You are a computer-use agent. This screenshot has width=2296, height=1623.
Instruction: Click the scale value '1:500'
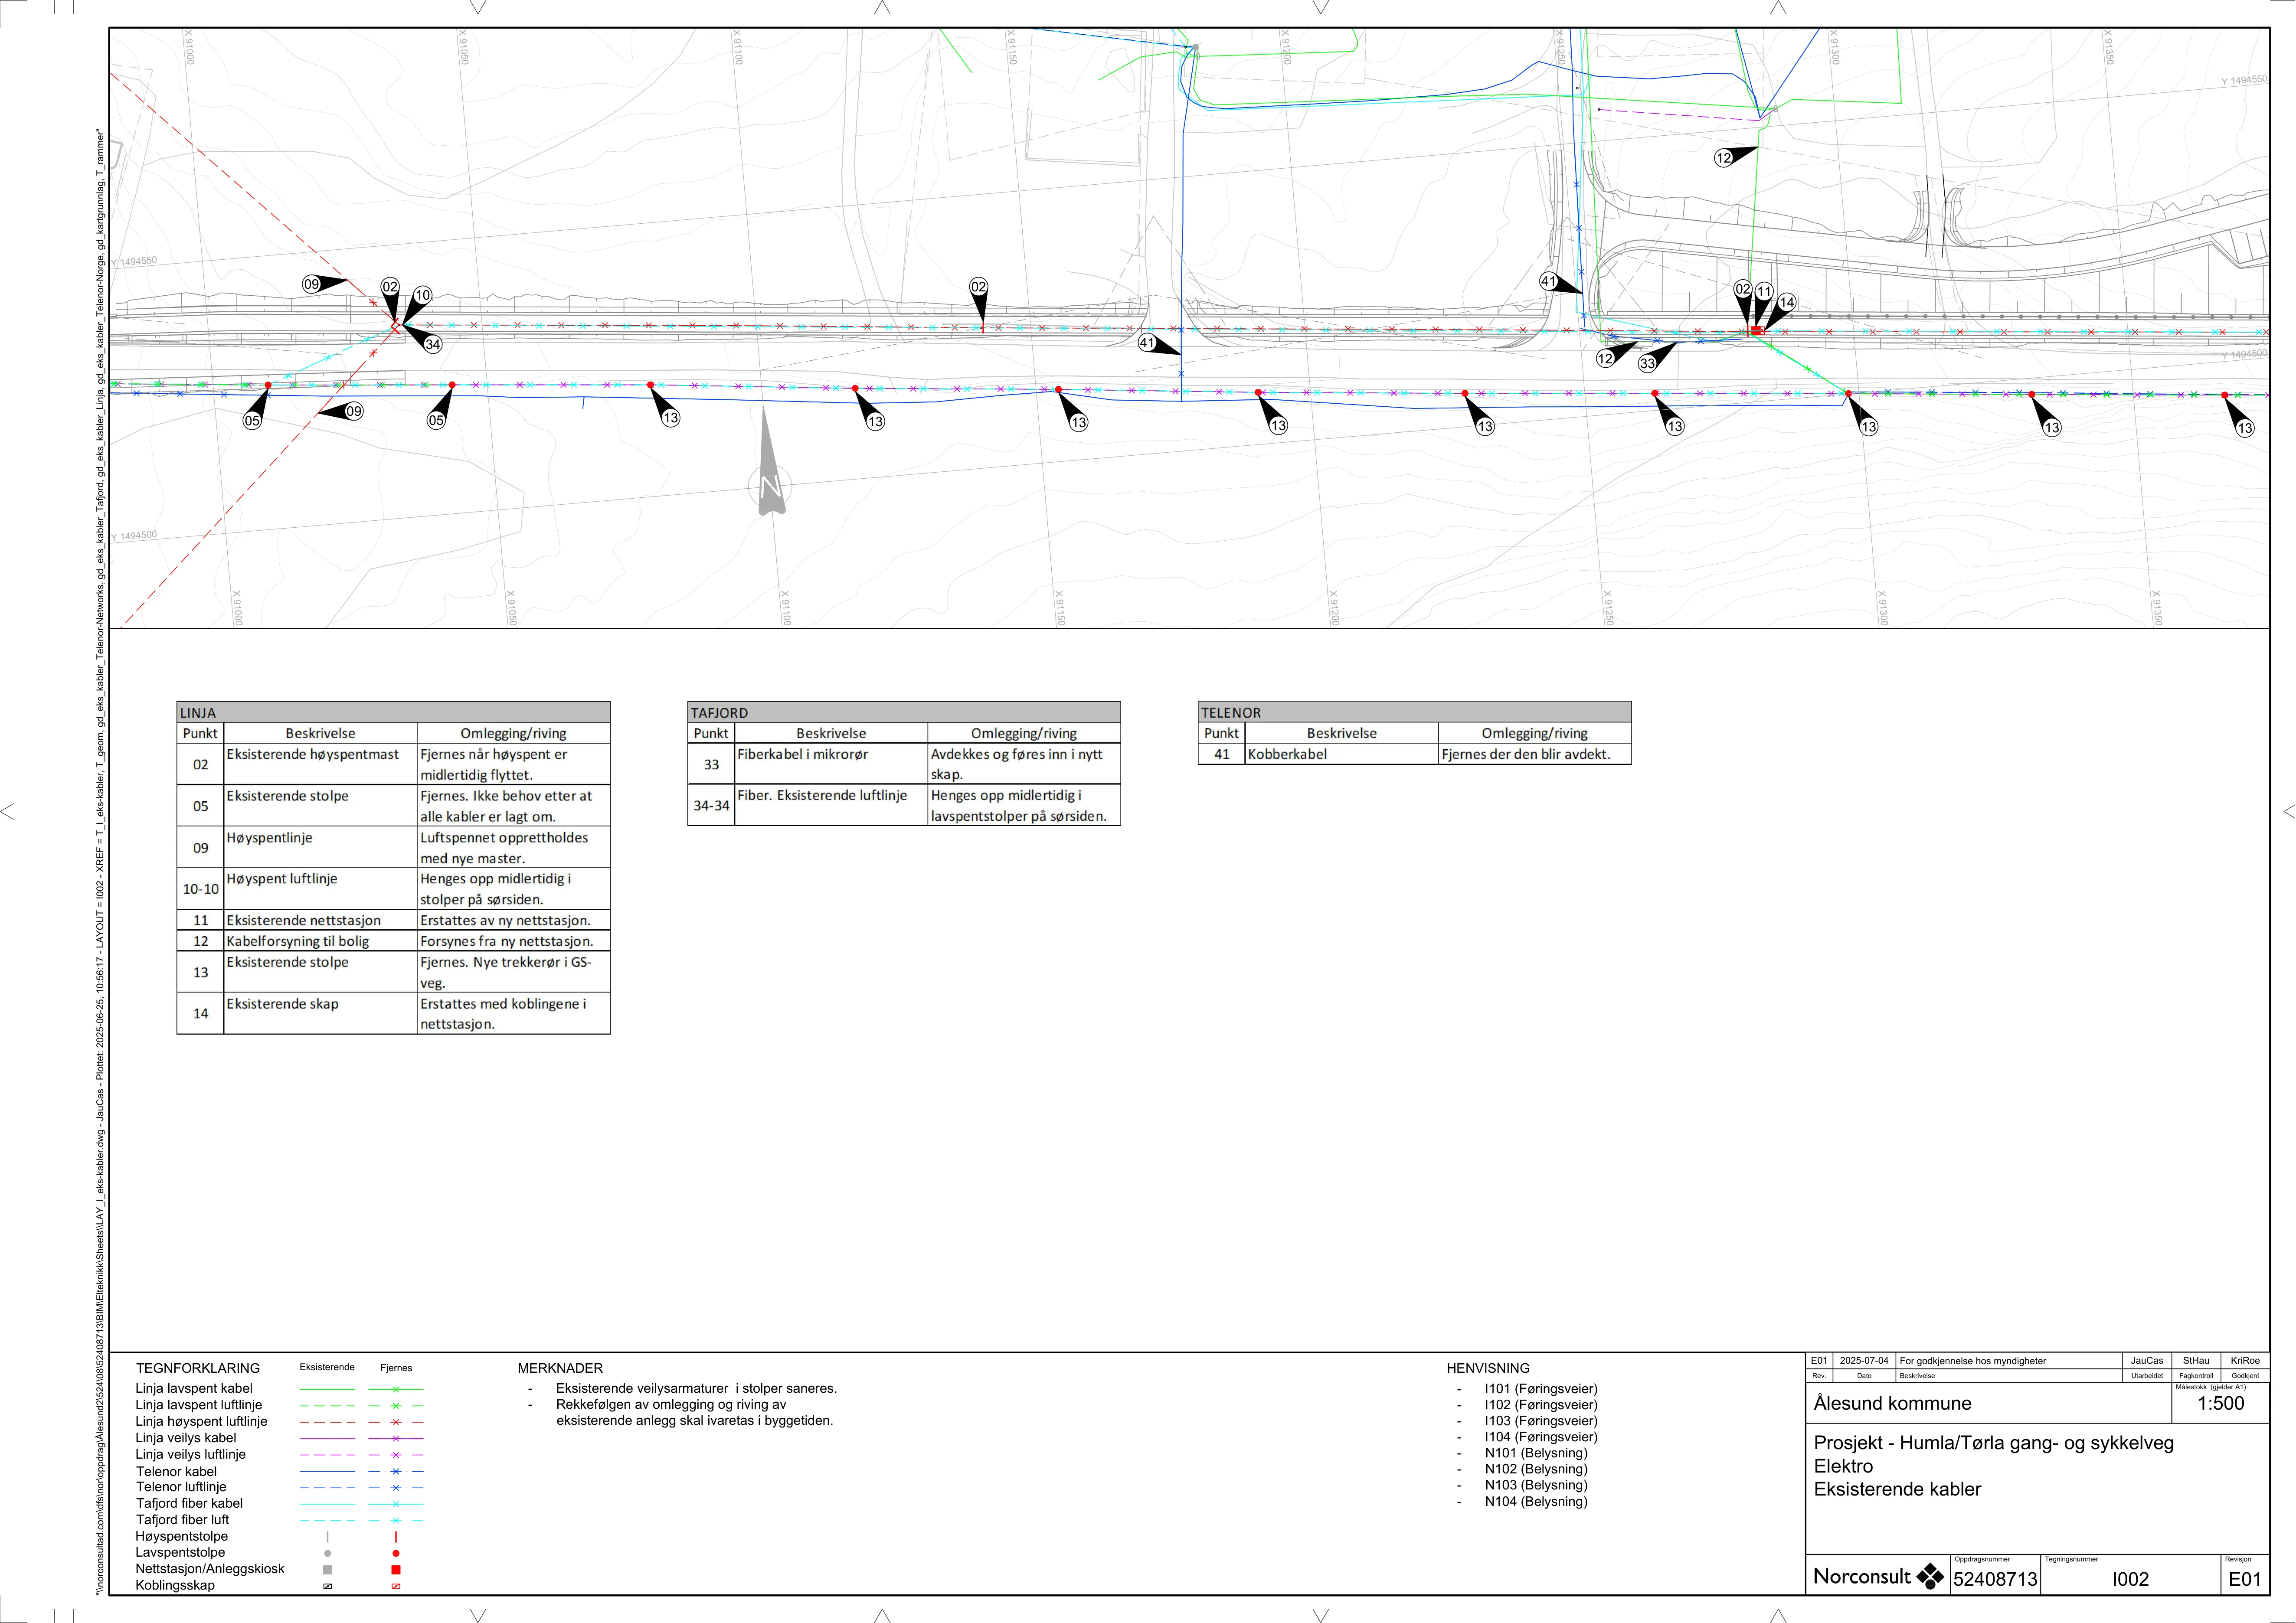[2220, 1403]
